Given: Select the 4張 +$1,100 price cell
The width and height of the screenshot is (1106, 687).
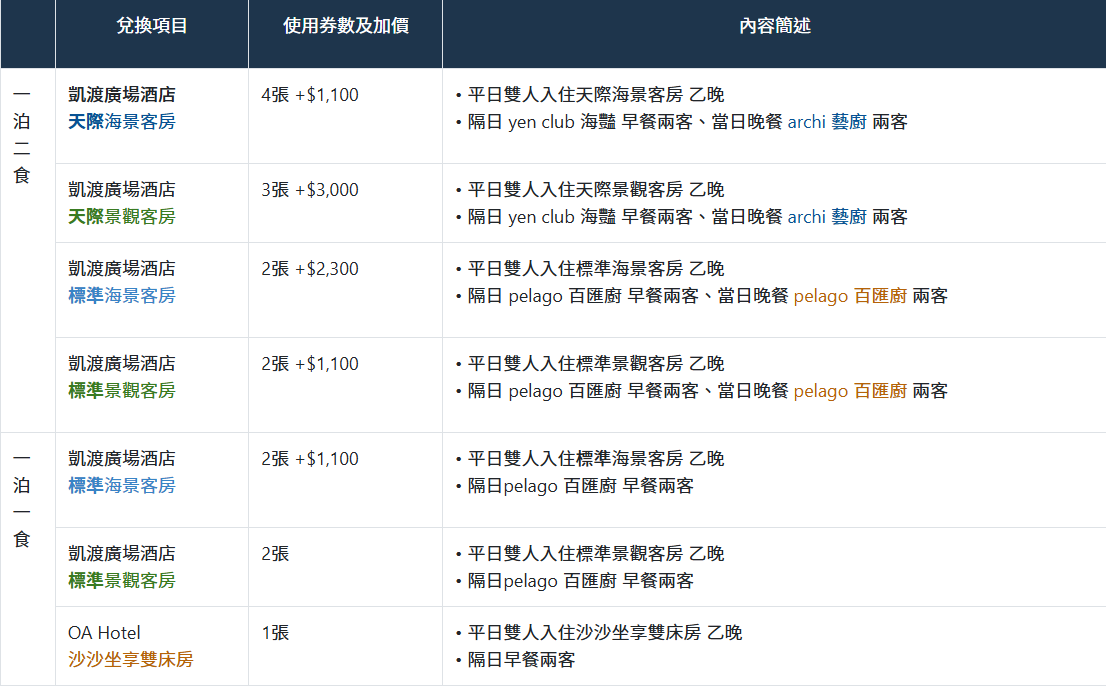Looking at the screenshot, I should (x=310, y=95).
